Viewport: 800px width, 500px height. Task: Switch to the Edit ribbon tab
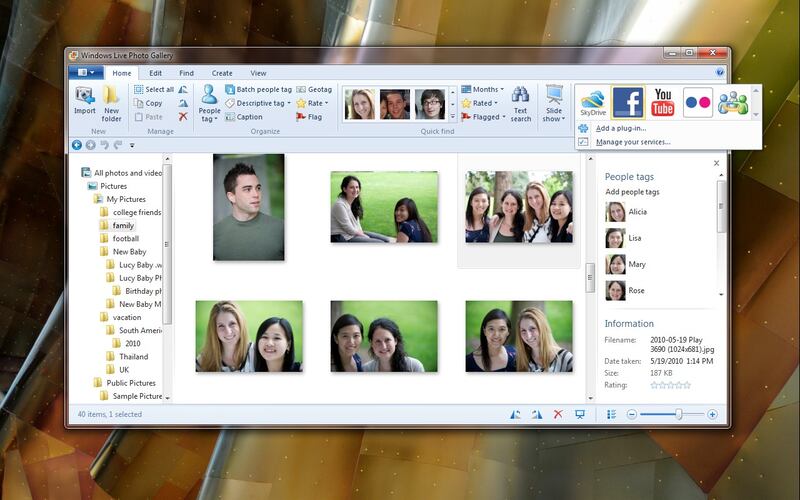pyautogui.click(x=155, y=73)
